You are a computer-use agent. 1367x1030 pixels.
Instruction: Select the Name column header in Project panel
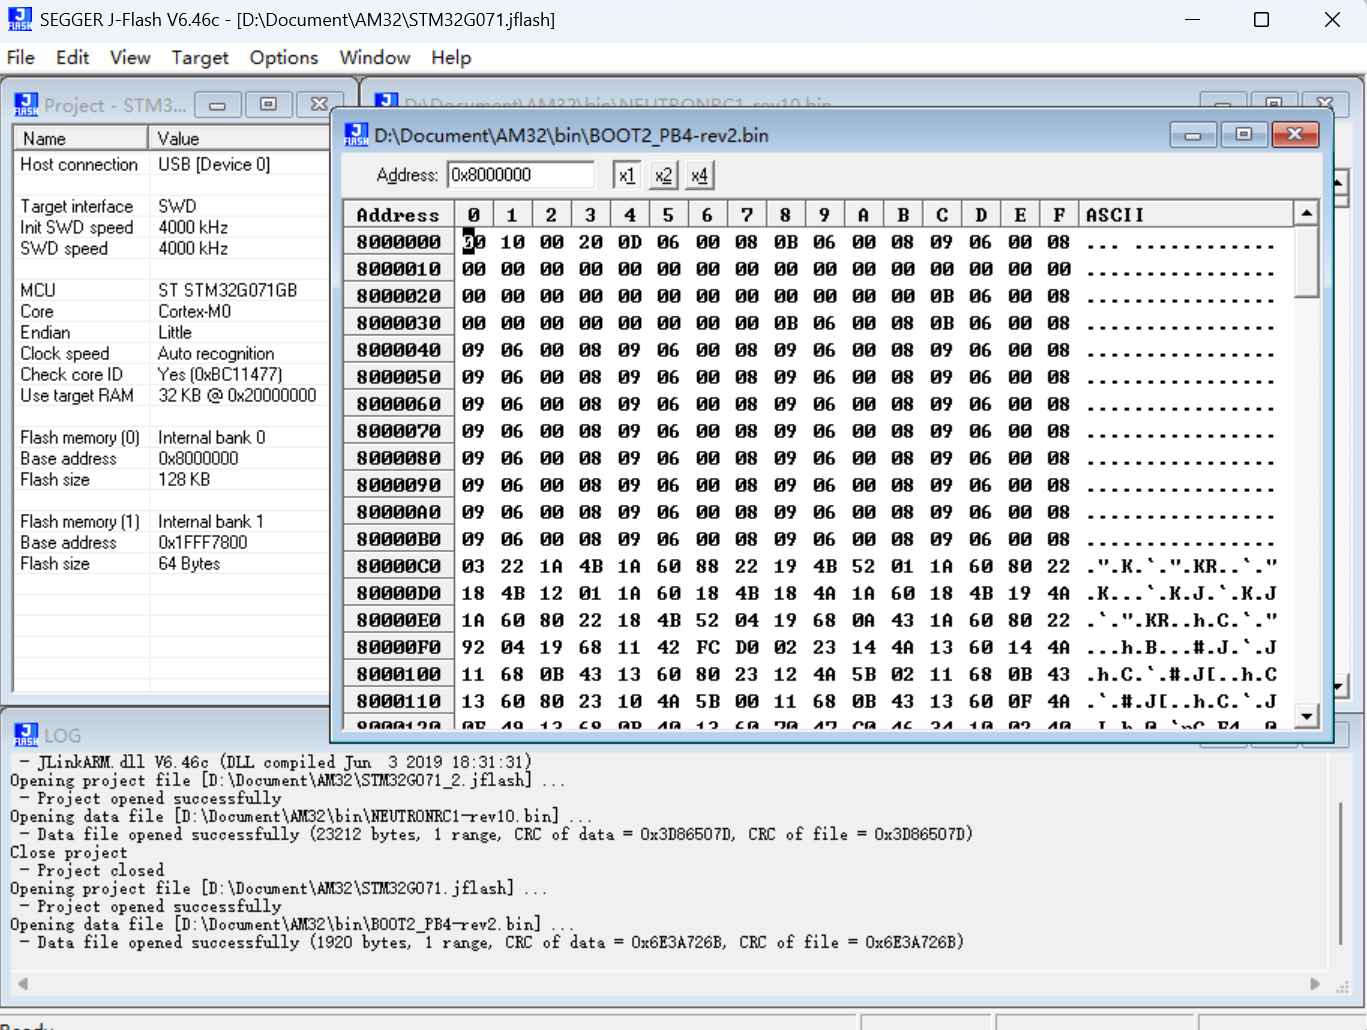tap(81, 138)
